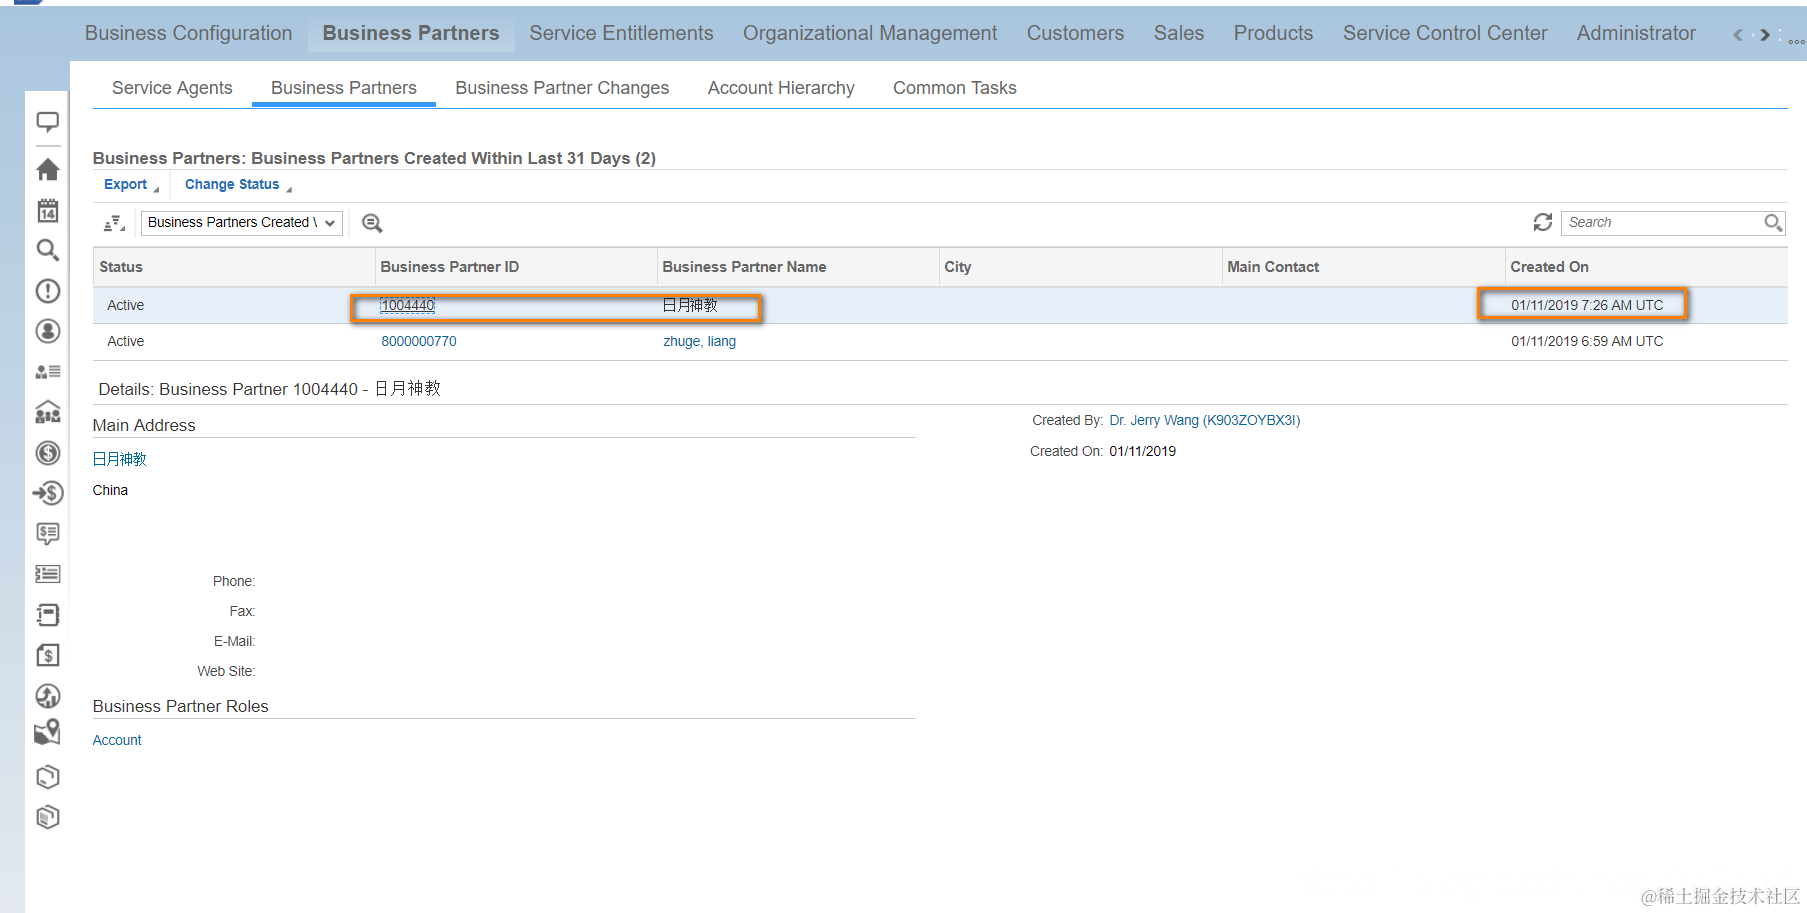Open Organizational Management work center
Screen dimensions: 1807x913
click(x=870, y=33)
